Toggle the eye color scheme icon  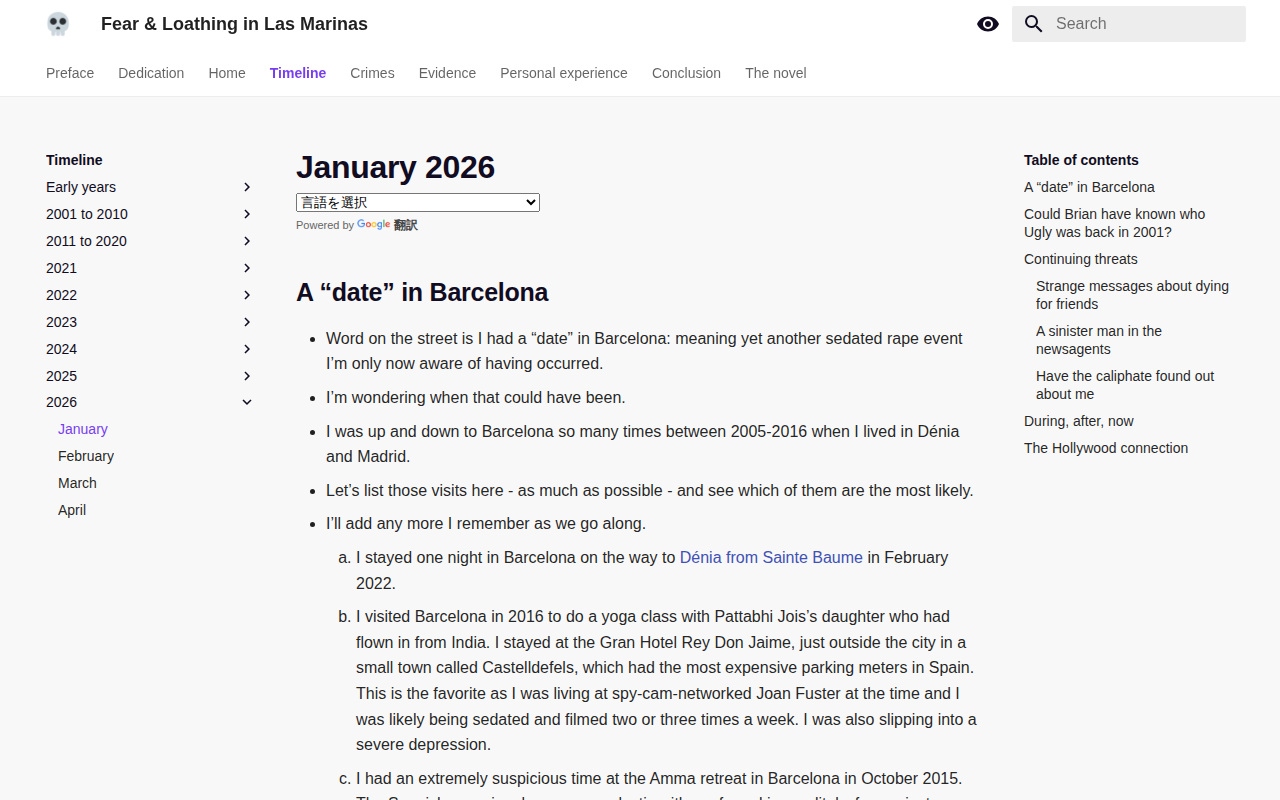[x=988, y=24]
